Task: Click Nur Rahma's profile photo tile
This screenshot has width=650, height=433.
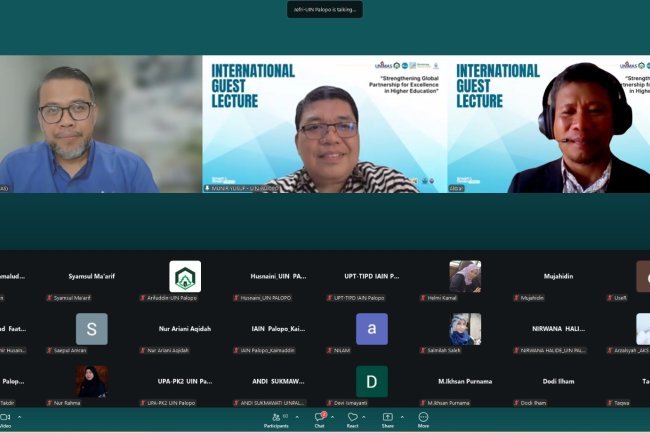Action: pos(92,382)
